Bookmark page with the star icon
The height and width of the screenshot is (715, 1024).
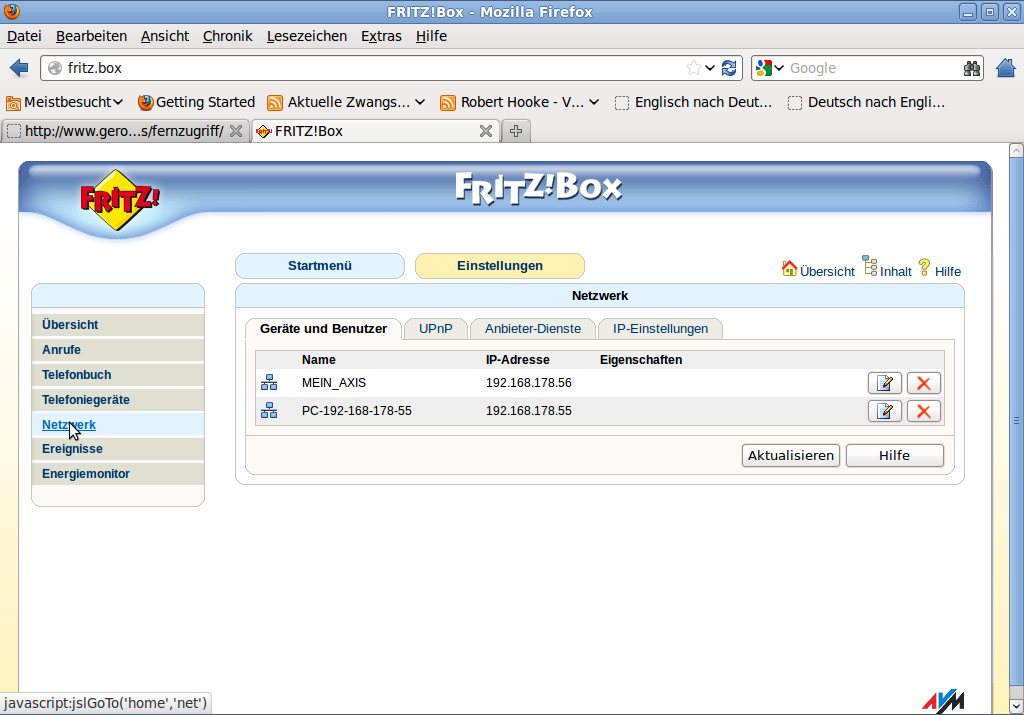tap(693, 68)
